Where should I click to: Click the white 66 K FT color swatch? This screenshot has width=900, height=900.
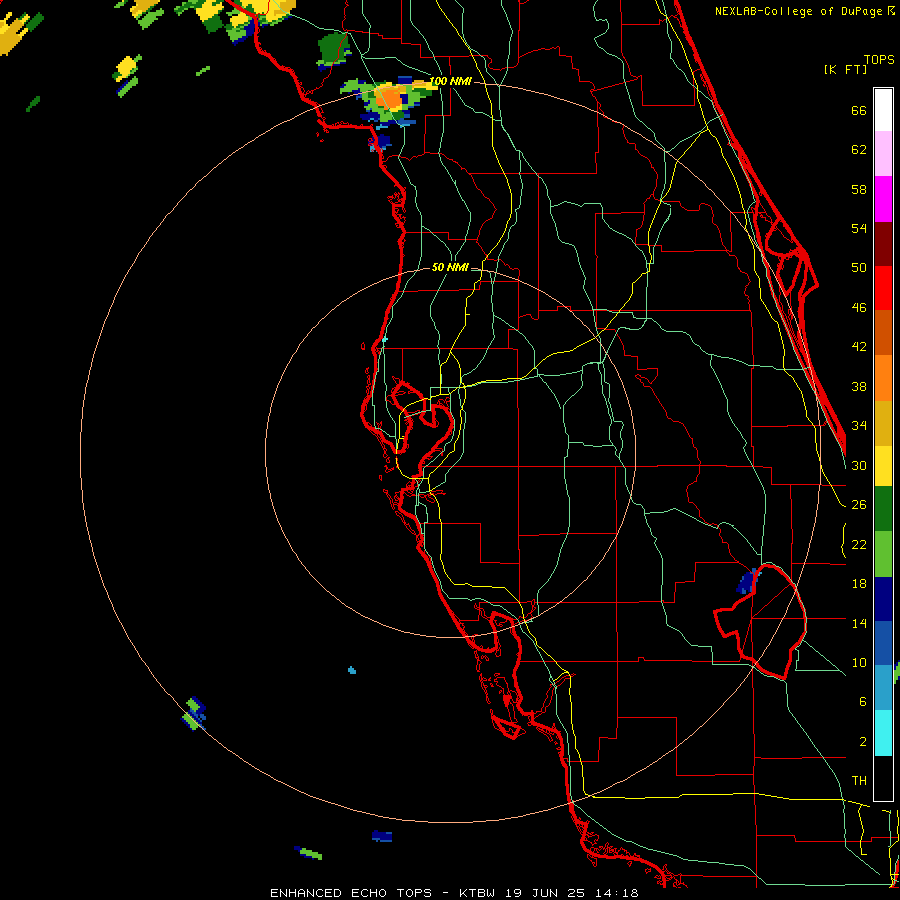[883, 110]
